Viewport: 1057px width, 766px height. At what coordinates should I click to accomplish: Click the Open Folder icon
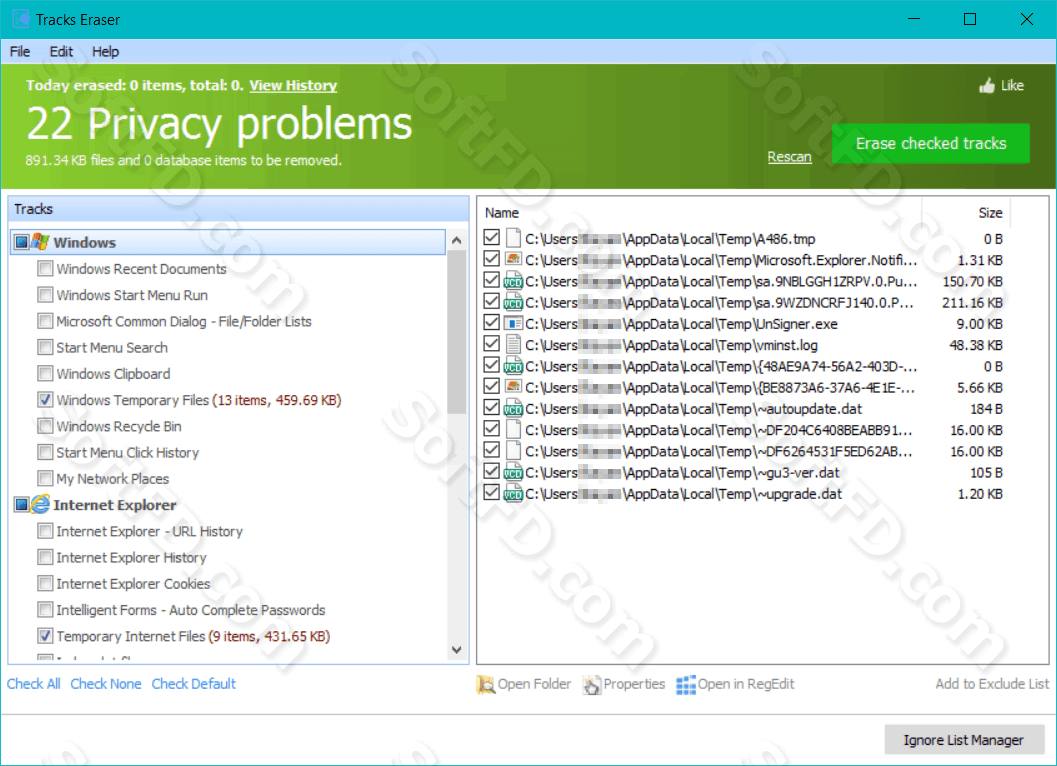(485, 684)
